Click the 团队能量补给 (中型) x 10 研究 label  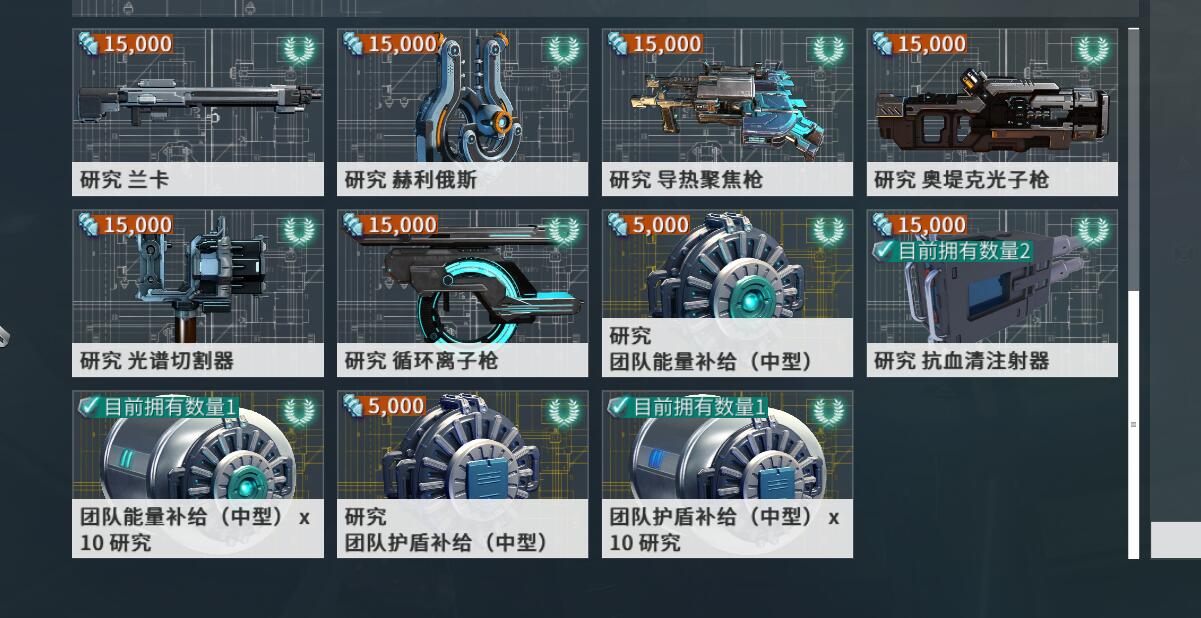pos(195,530)
